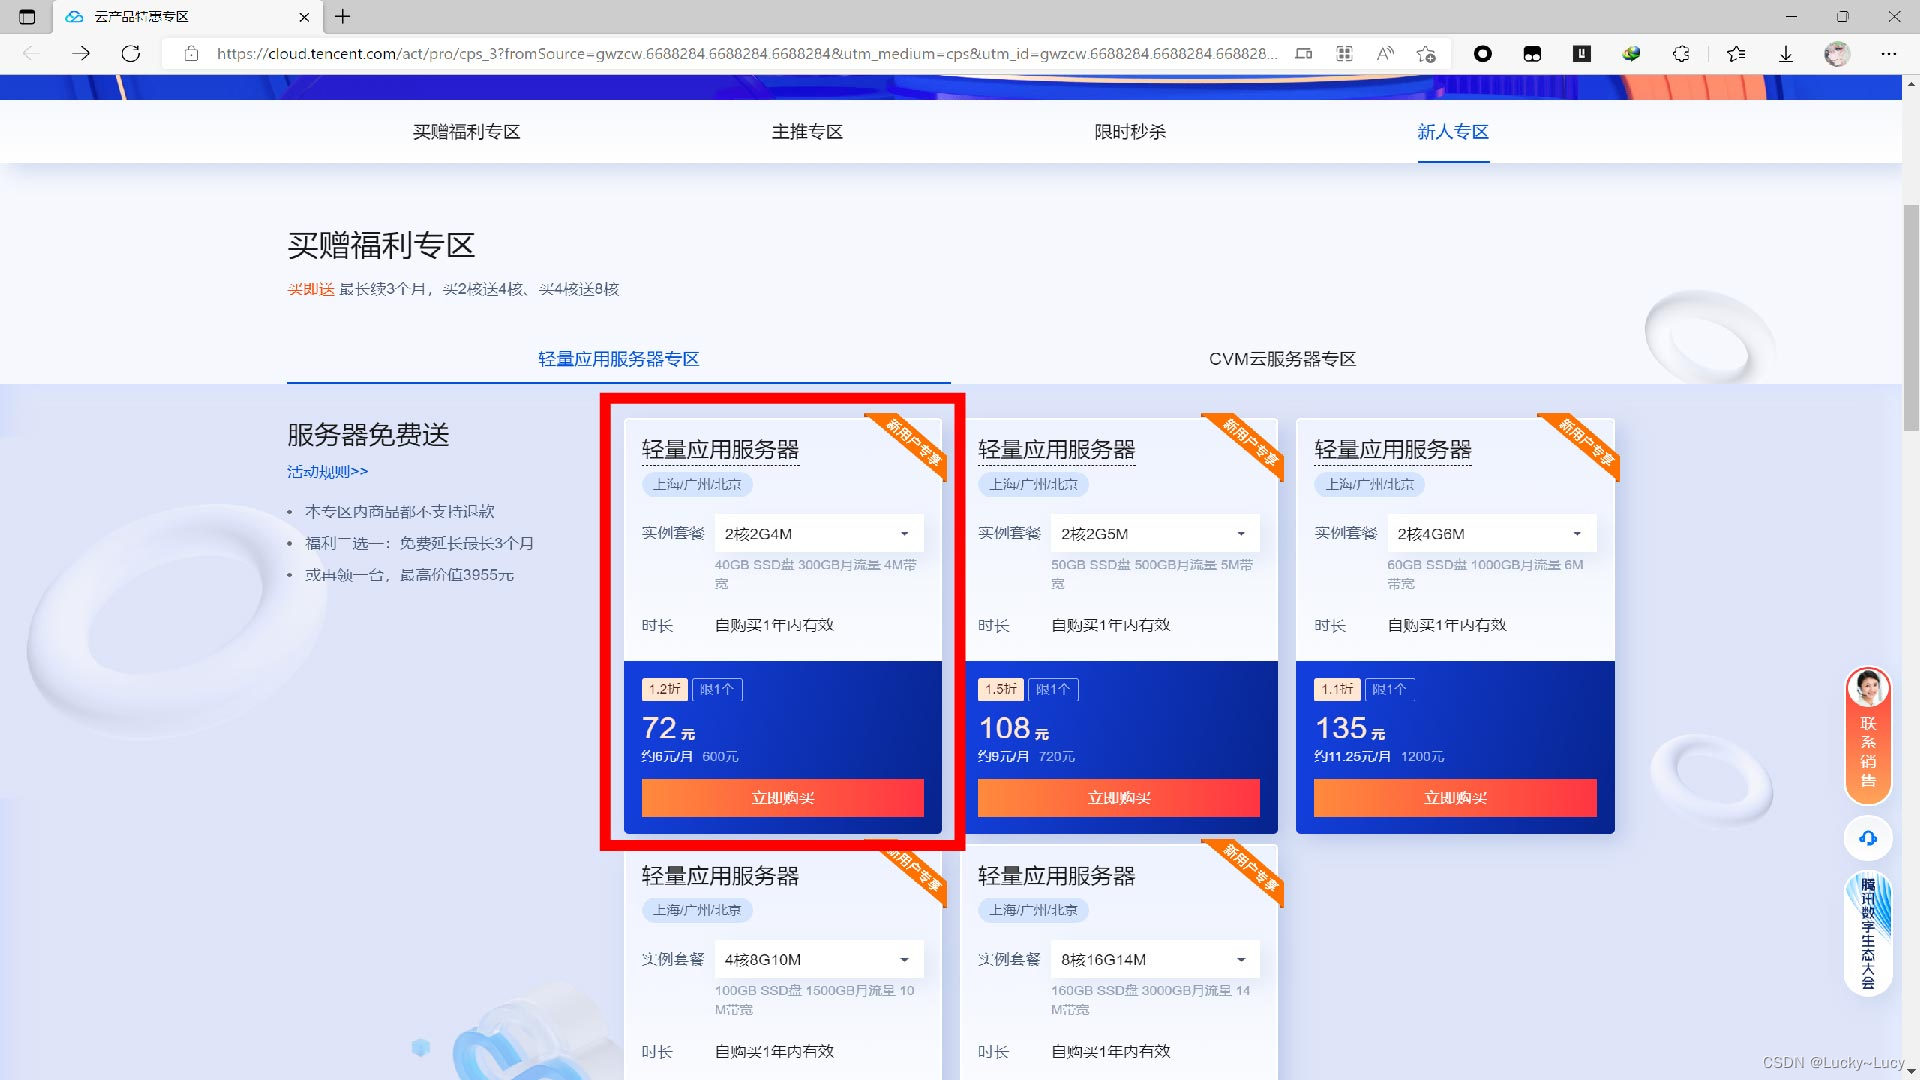Switch to 新人专区 nav tab
This screenshot has width=1920, height=1080.
[x=1453, y=132]
